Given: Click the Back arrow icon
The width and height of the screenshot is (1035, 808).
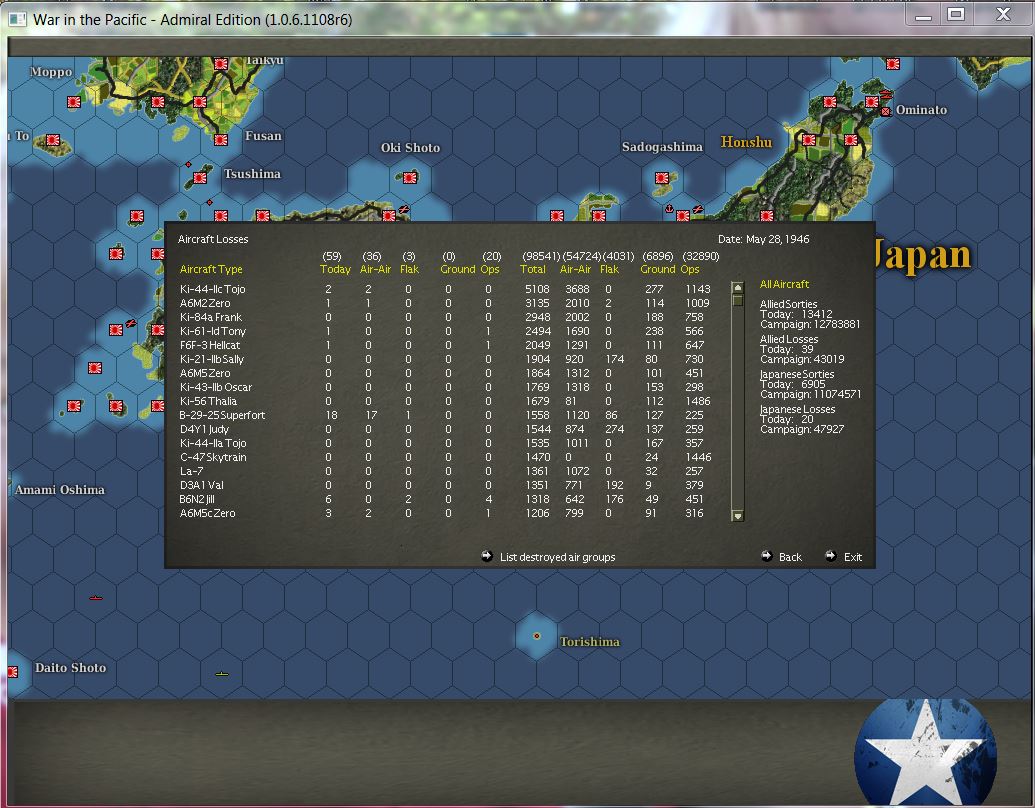Looking at the screenshot, I should [766, 556].
